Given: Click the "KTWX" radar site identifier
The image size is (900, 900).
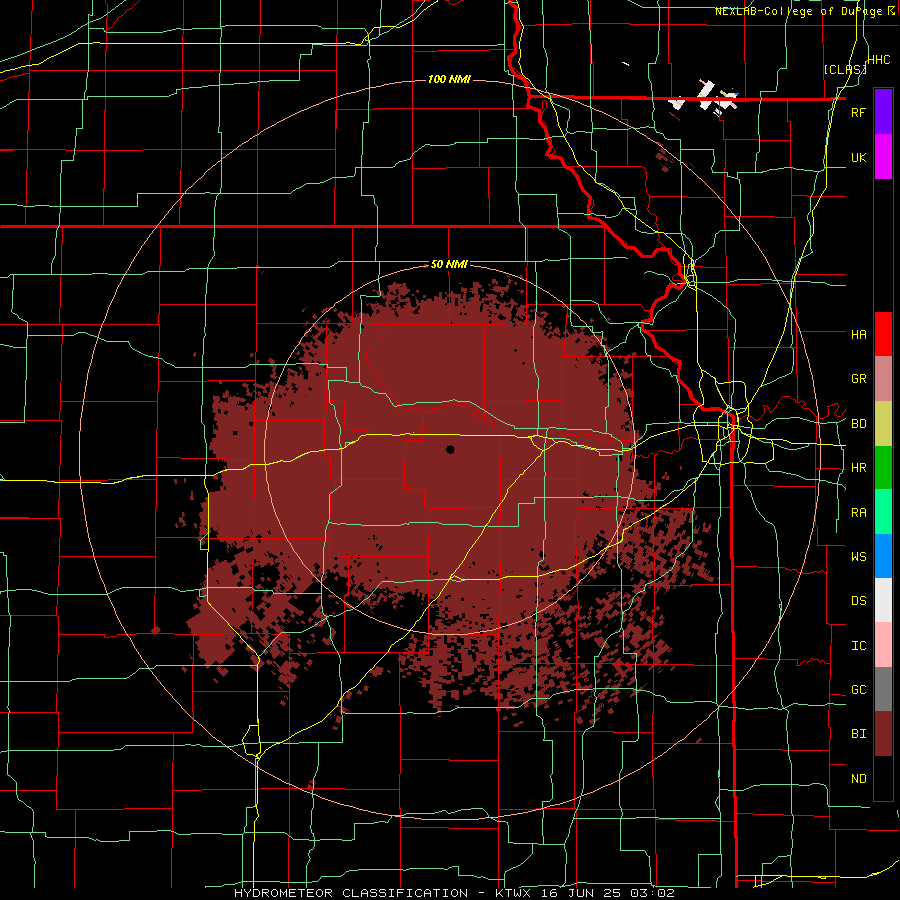Looking at the screenshot, I should 513,893.
